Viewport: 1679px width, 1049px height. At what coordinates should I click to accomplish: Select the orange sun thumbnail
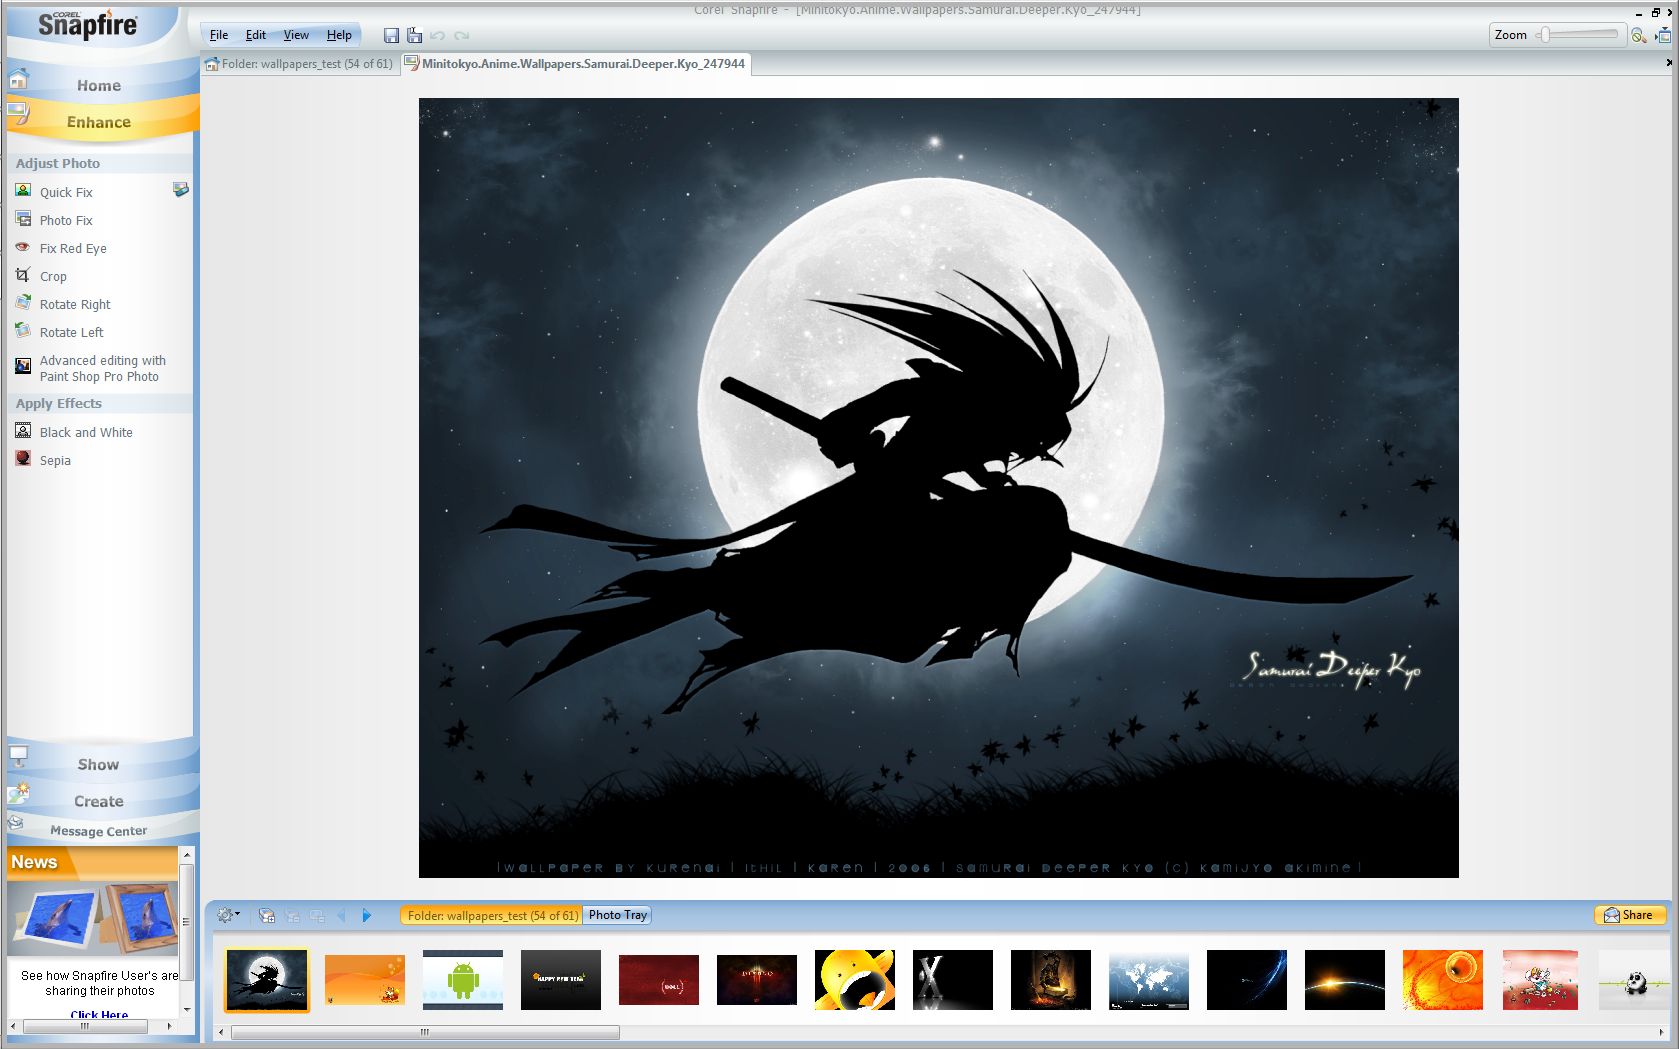point(1443,980)
